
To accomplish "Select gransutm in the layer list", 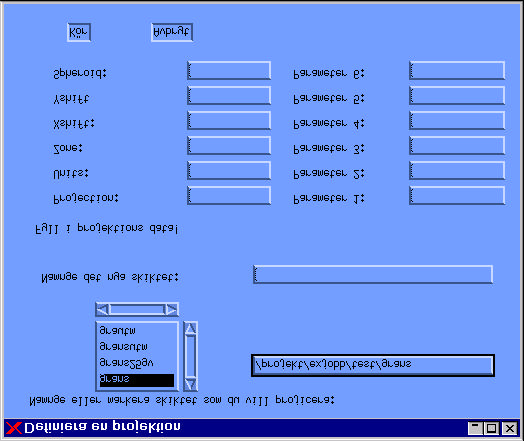I will pyautogui.click(x=137, y=347).
